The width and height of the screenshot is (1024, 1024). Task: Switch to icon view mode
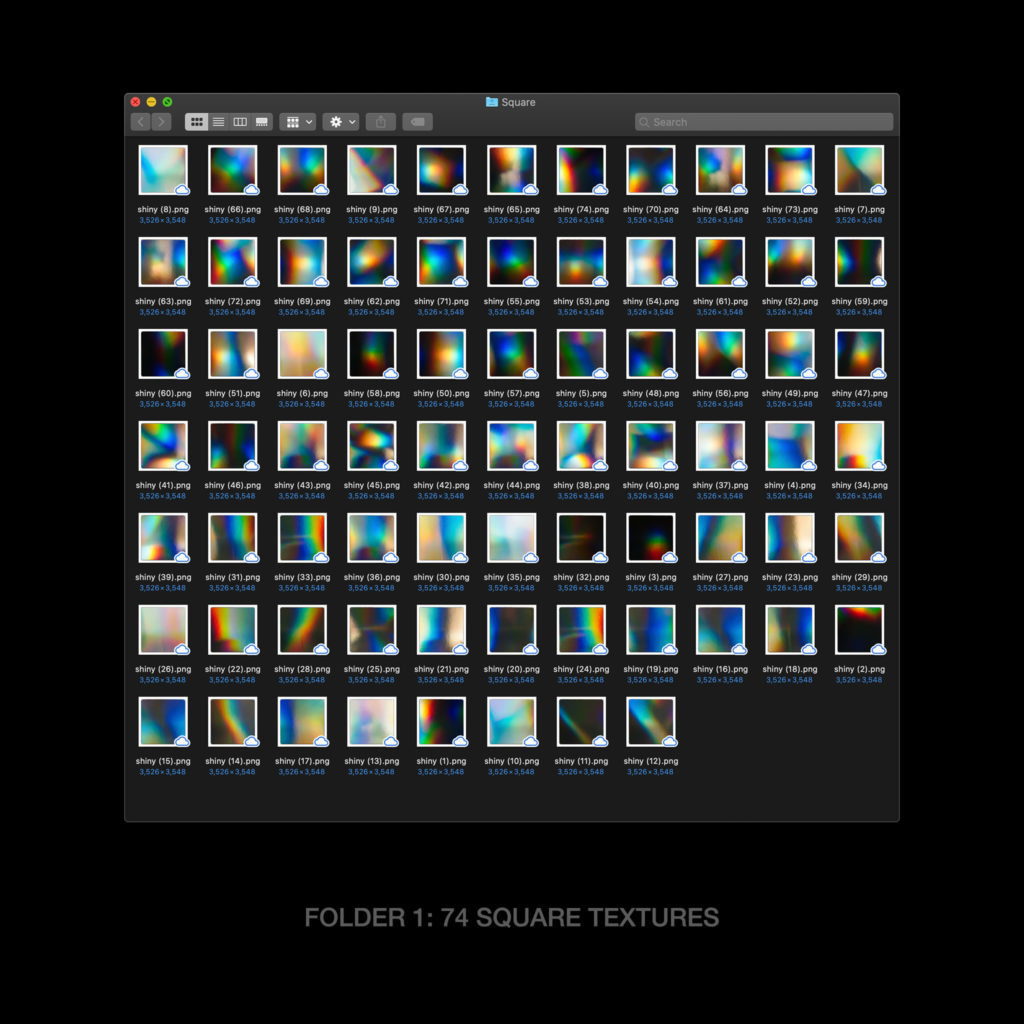pyautogui.click(x=197, y=122)
